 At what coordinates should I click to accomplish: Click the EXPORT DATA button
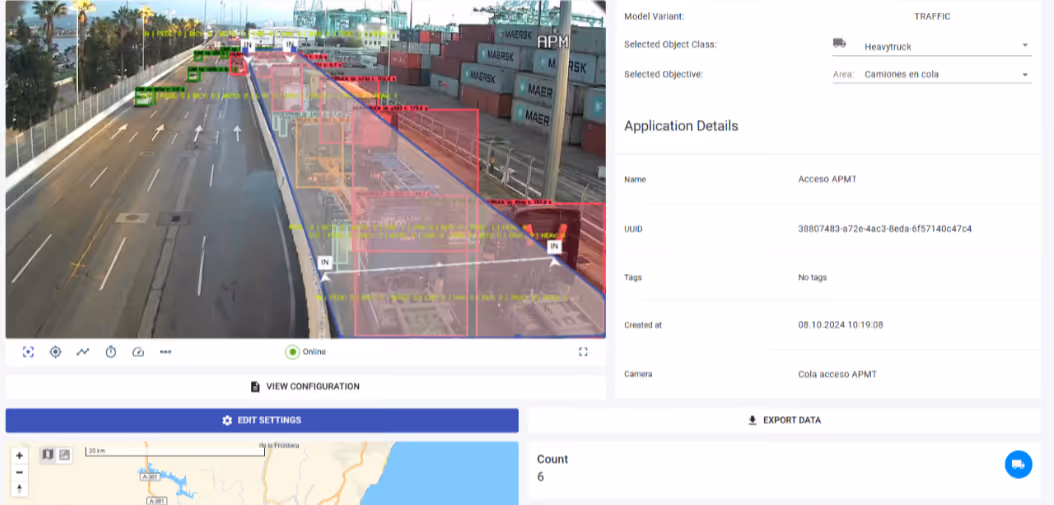coord(784,420)
